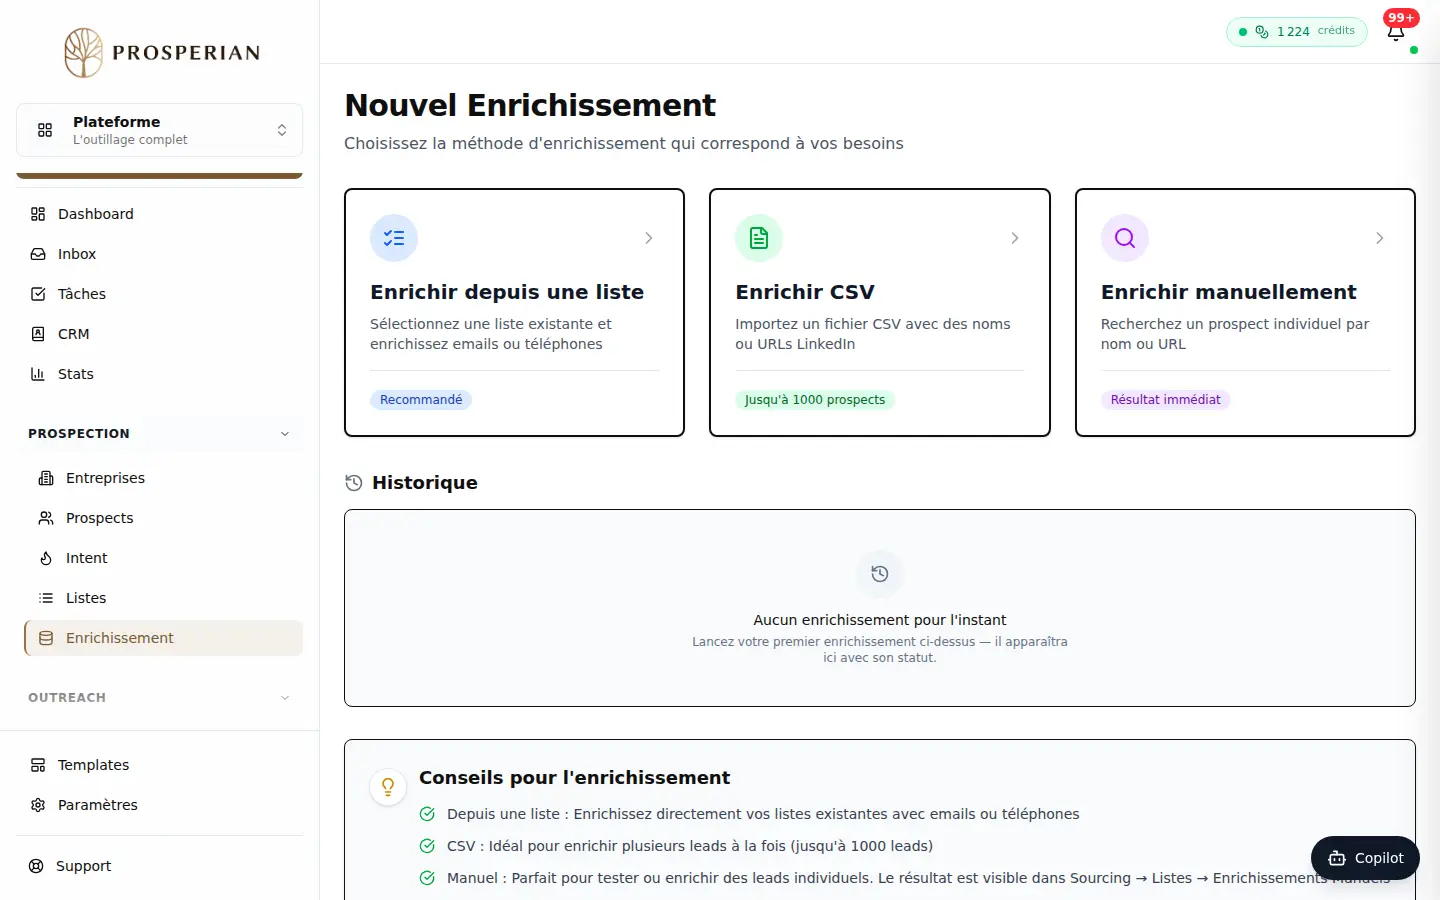Select the active Enrichissement menu item
This screenshot has height=900, width=1440.
(164, 638)
